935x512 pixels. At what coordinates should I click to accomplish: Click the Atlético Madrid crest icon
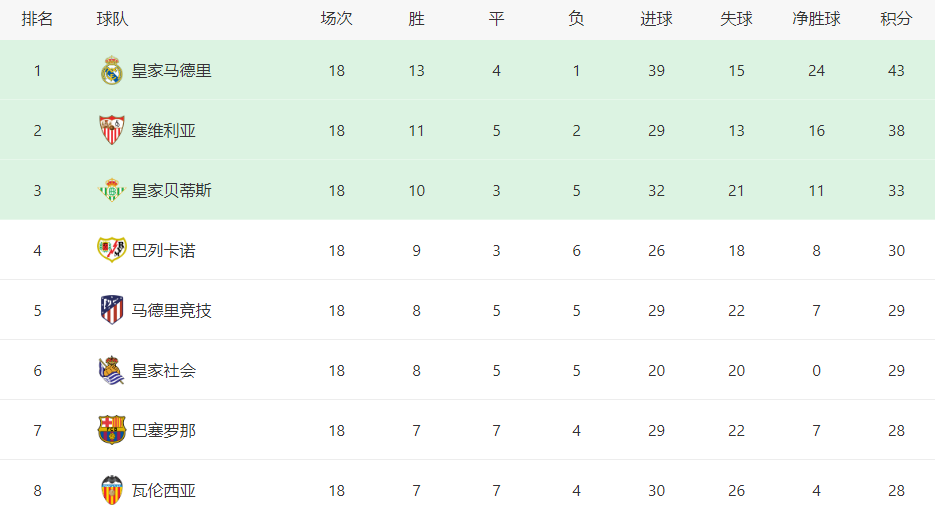tap(112, 310)
